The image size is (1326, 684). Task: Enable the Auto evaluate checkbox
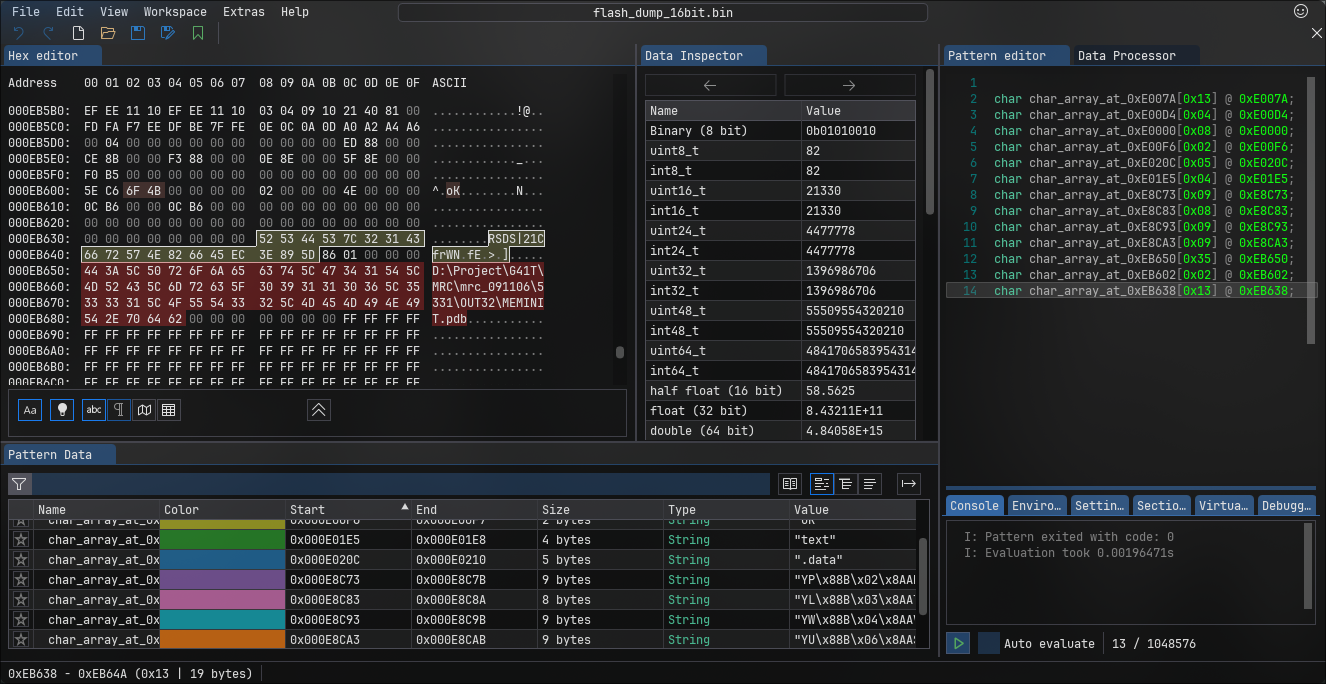pos(988,643)
